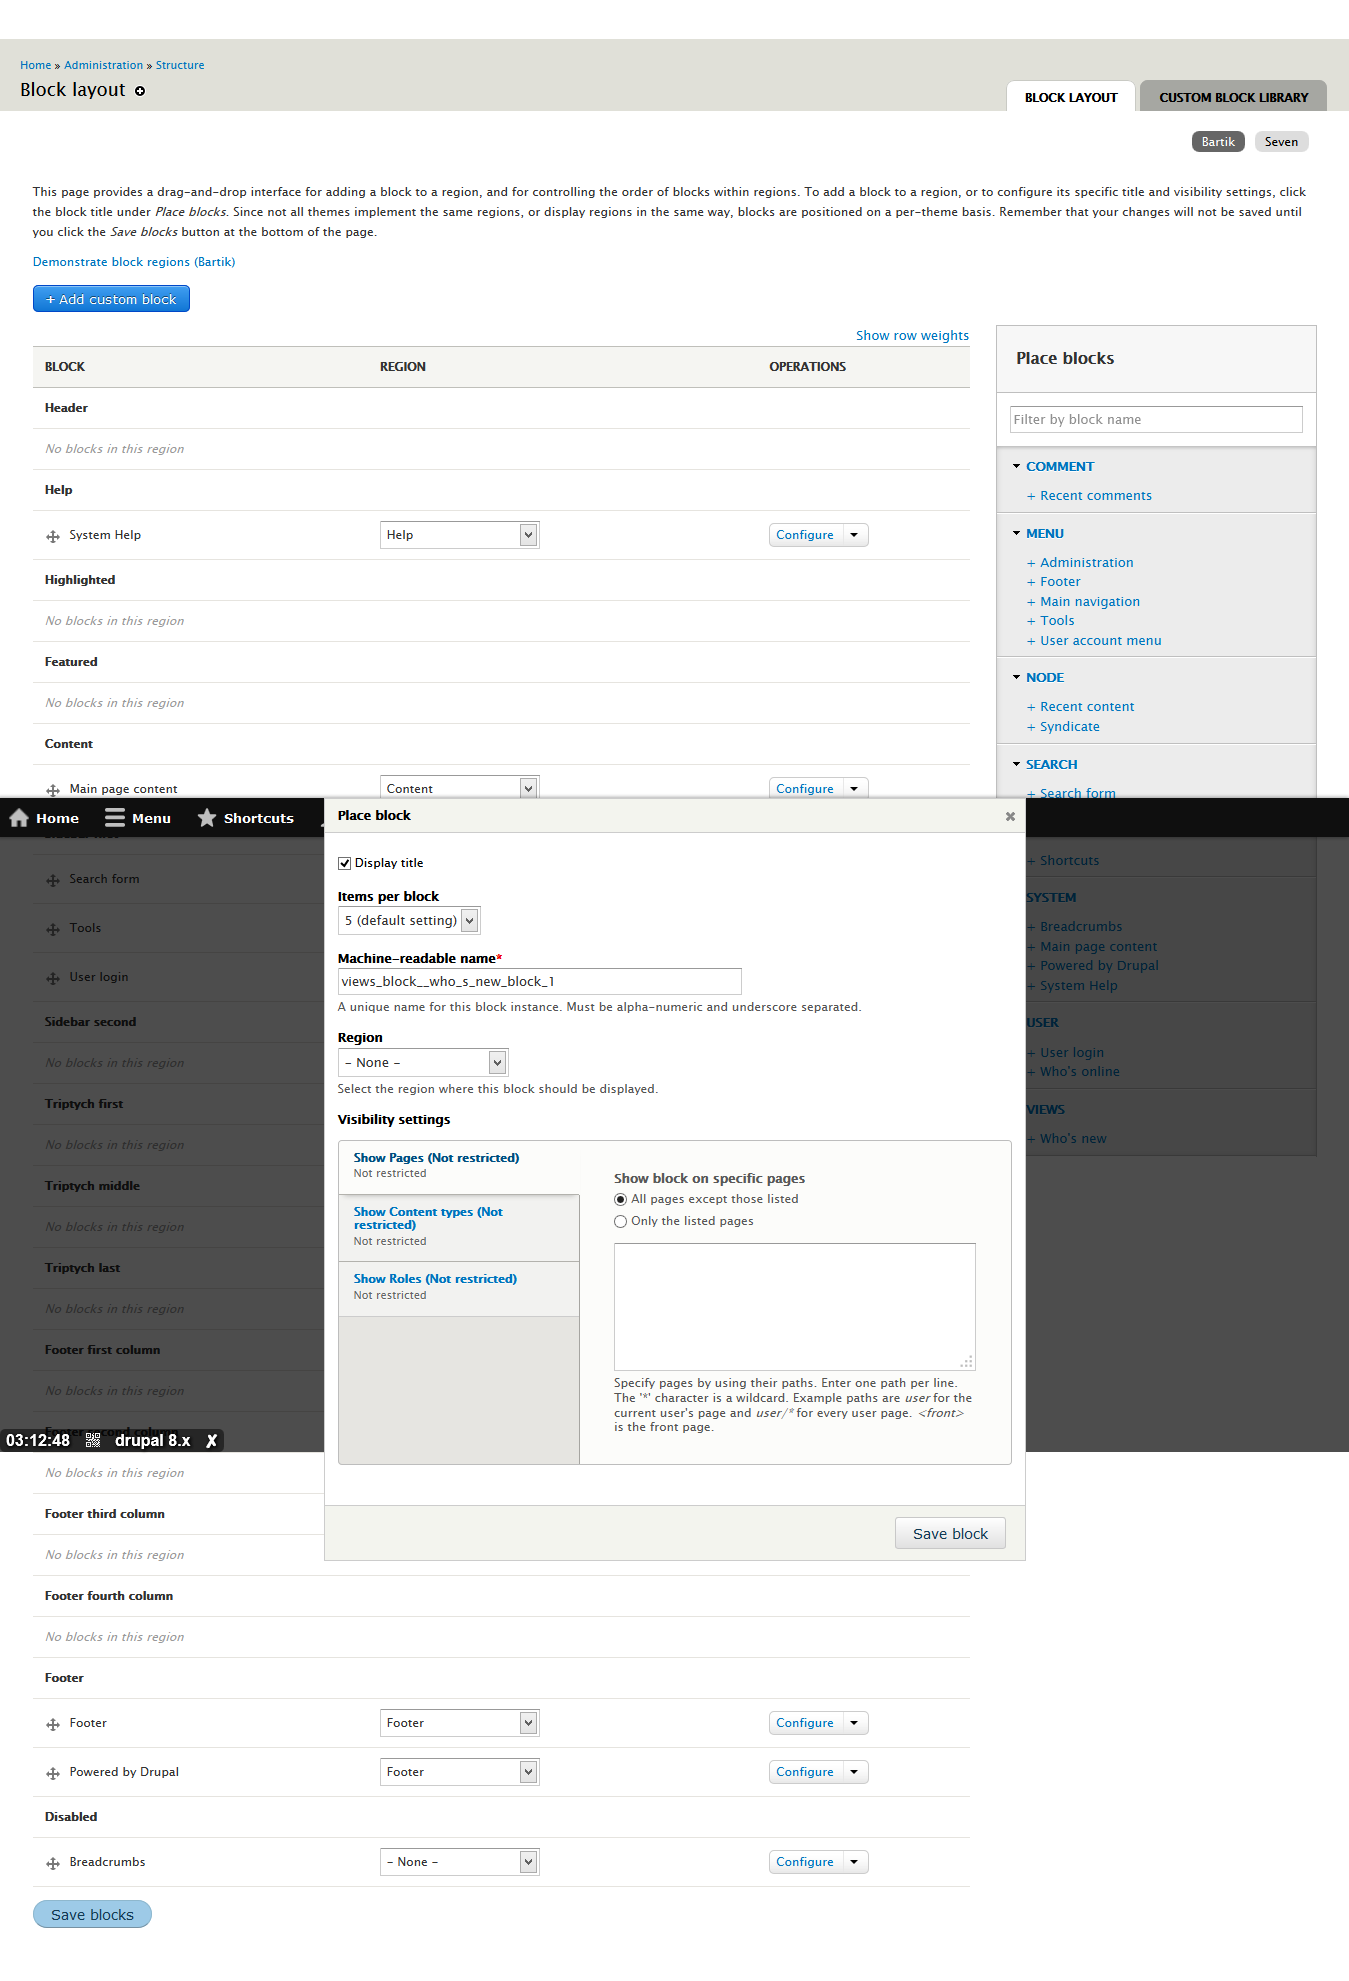
Task: Open the Region dropdown in dialog
Action: tap(423, 1062)
